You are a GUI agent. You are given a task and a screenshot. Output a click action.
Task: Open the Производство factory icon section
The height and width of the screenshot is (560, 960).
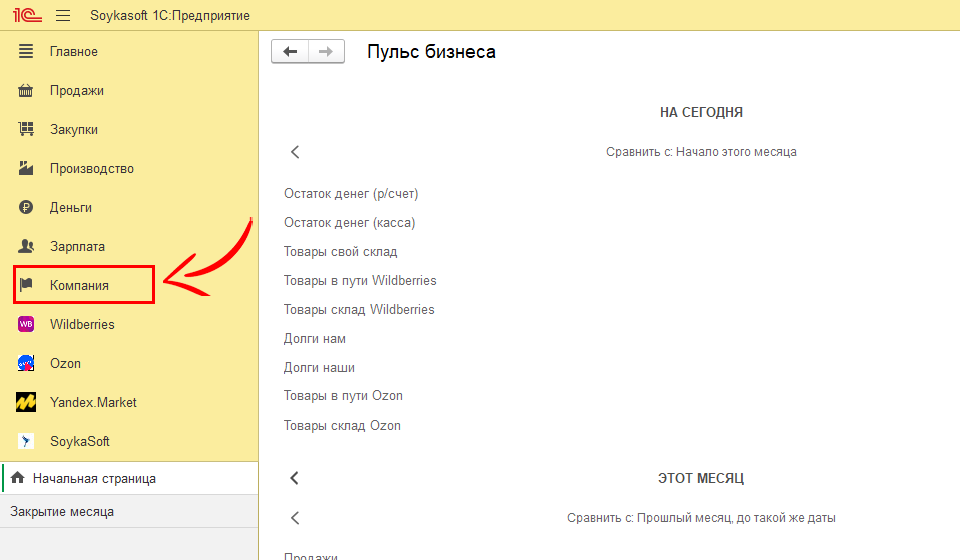pyautogui.click(x=27, y=169)
